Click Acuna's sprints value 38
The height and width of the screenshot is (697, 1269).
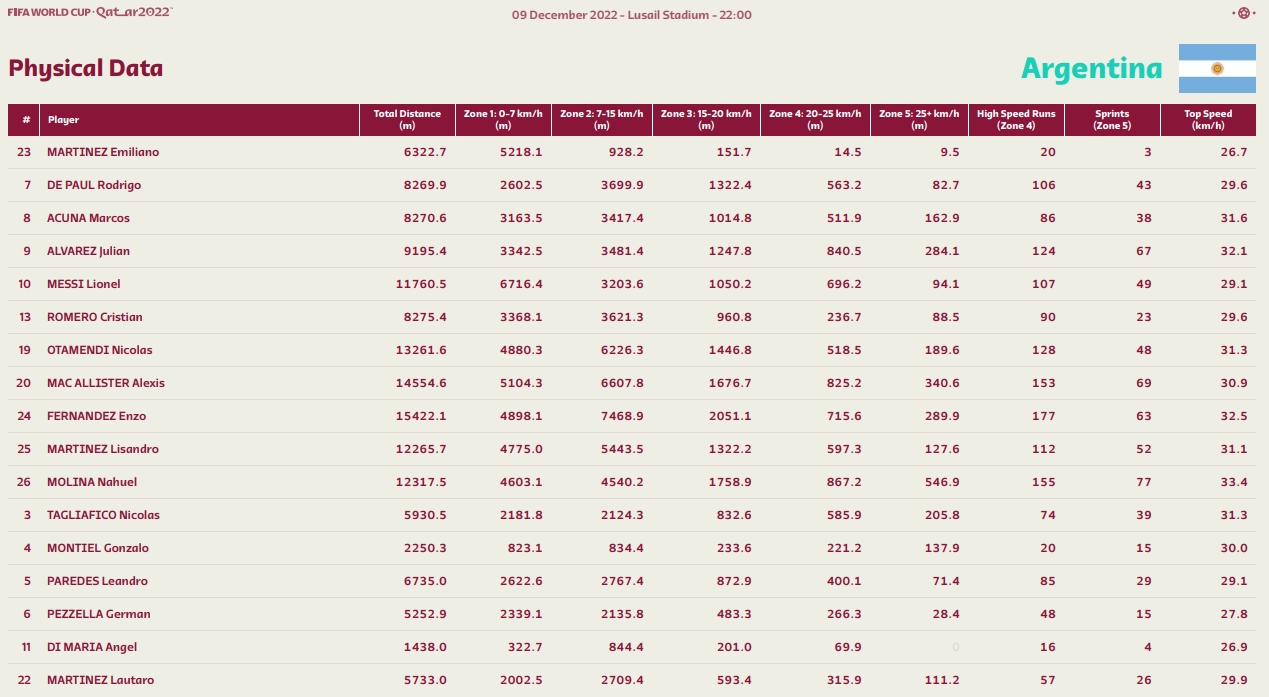click(1143, 218)
